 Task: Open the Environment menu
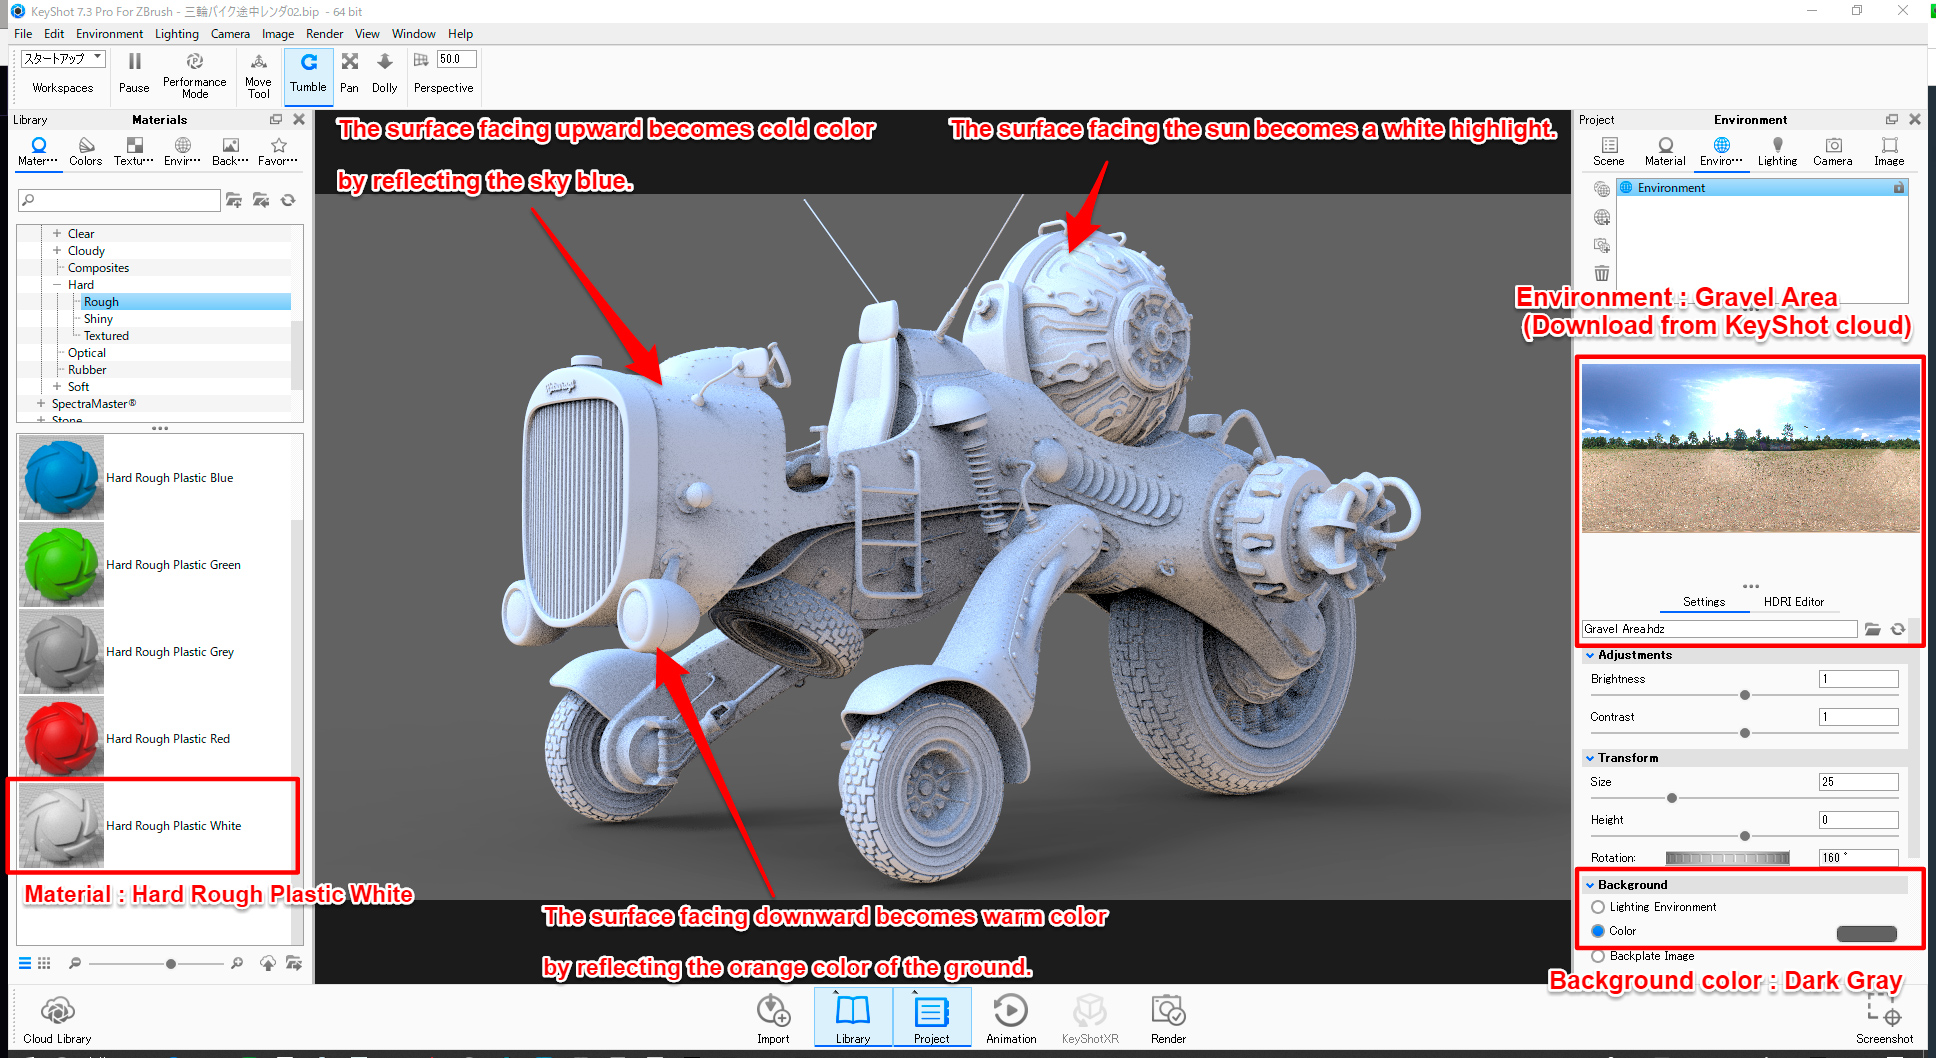coord(109,34)
